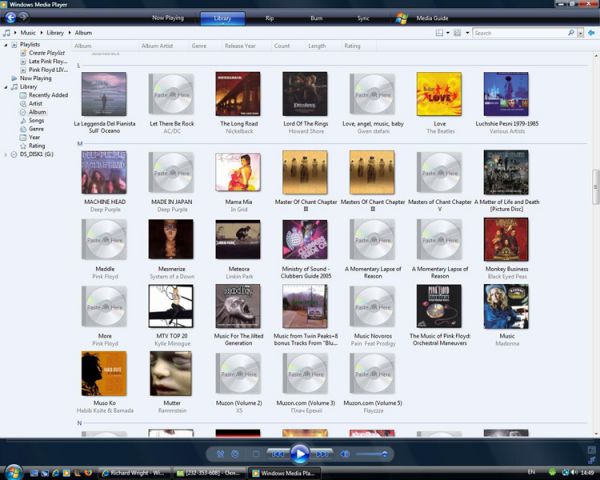Select the Muso Ko album cover
This screenshot has height=480, width=600.
[104, 374]
